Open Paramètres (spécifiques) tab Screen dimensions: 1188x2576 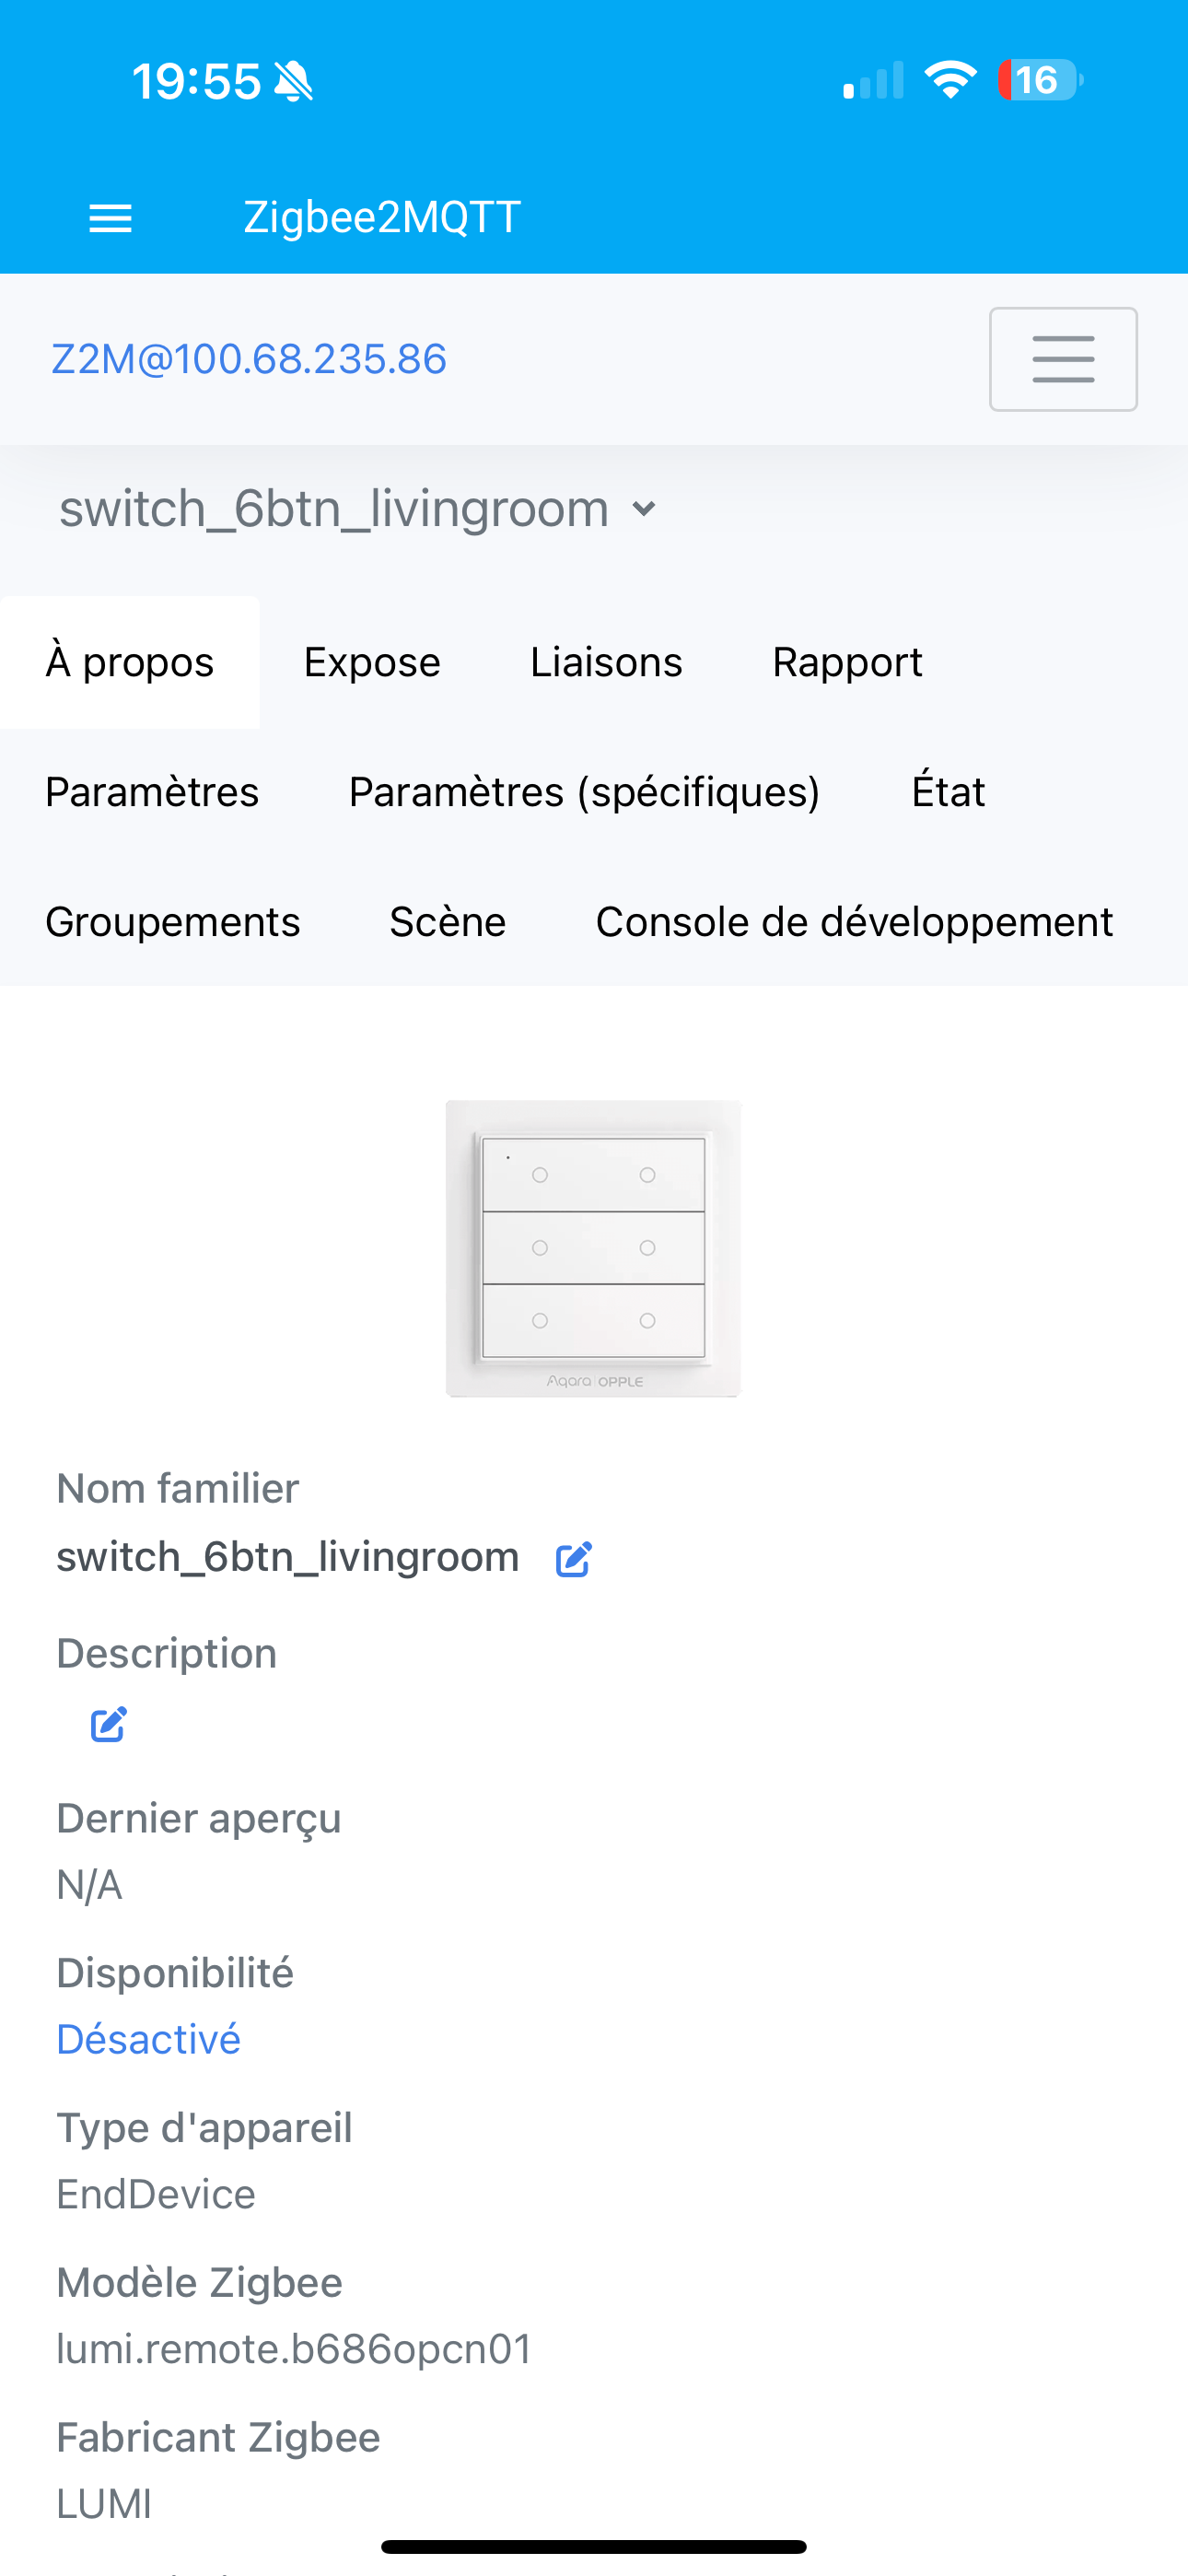click(584, 792)
